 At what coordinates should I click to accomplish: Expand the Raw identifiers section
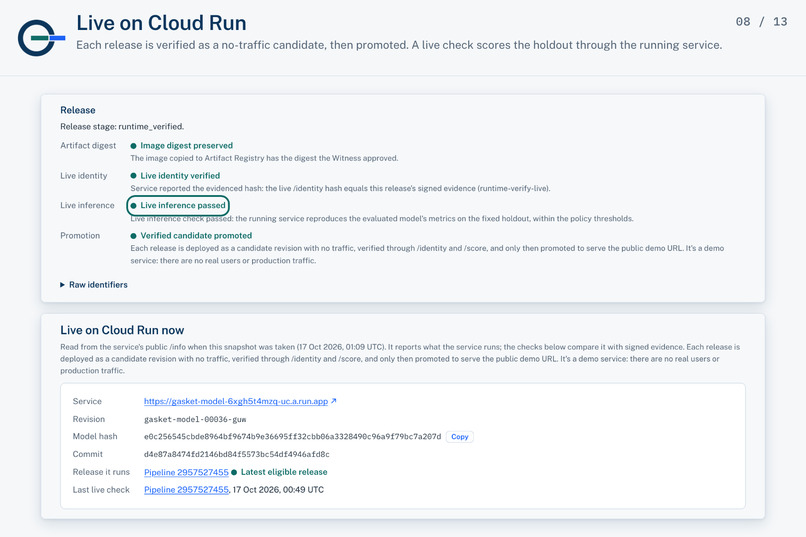[x=94, y=285]
